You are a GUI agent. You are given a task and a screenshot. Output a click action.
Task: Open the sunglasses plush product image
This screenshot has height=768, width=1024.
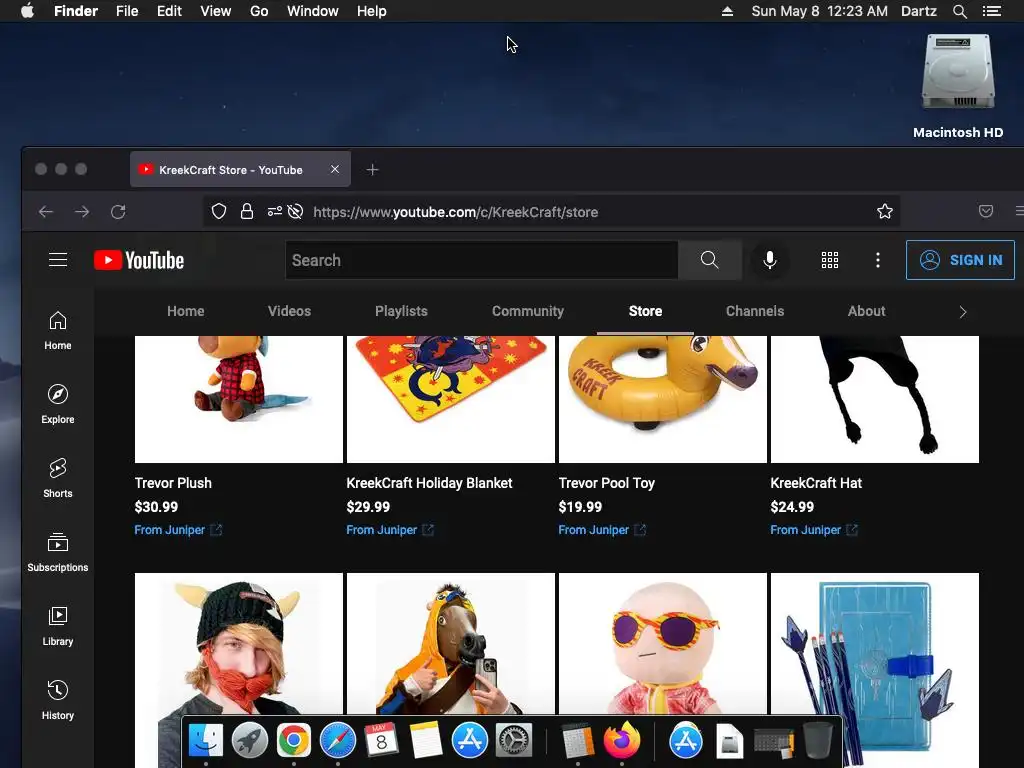pos(663,643)
